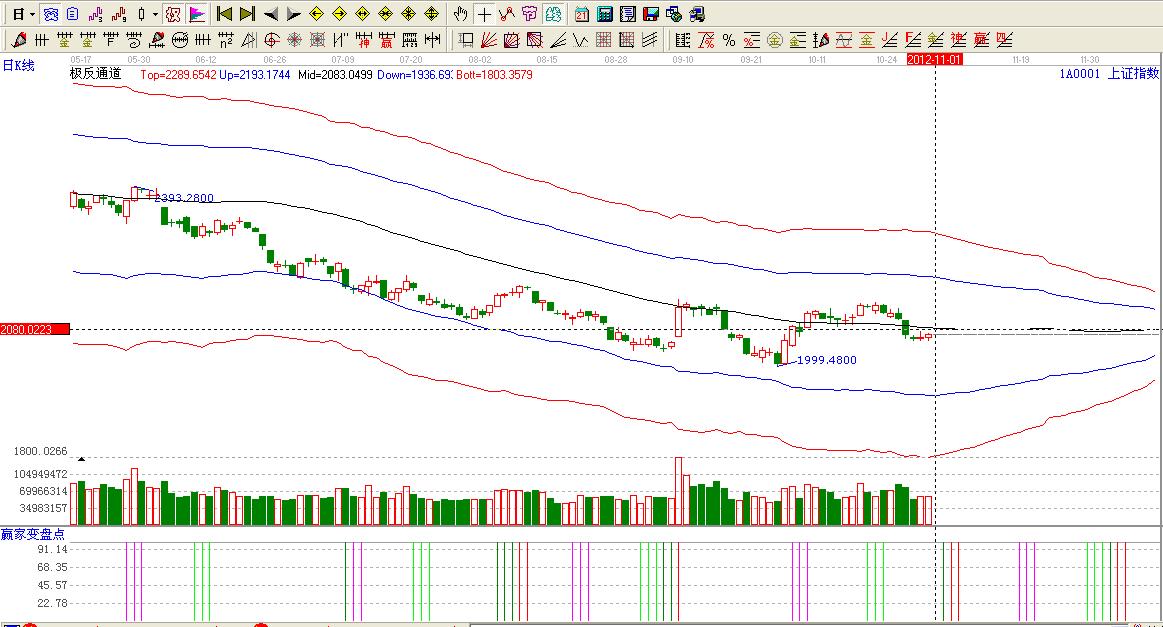The width and height of the screenshot is (1163, 627).
Task: Click the percent sign tool
Action: pyautogui.click(x=729, y=40)
